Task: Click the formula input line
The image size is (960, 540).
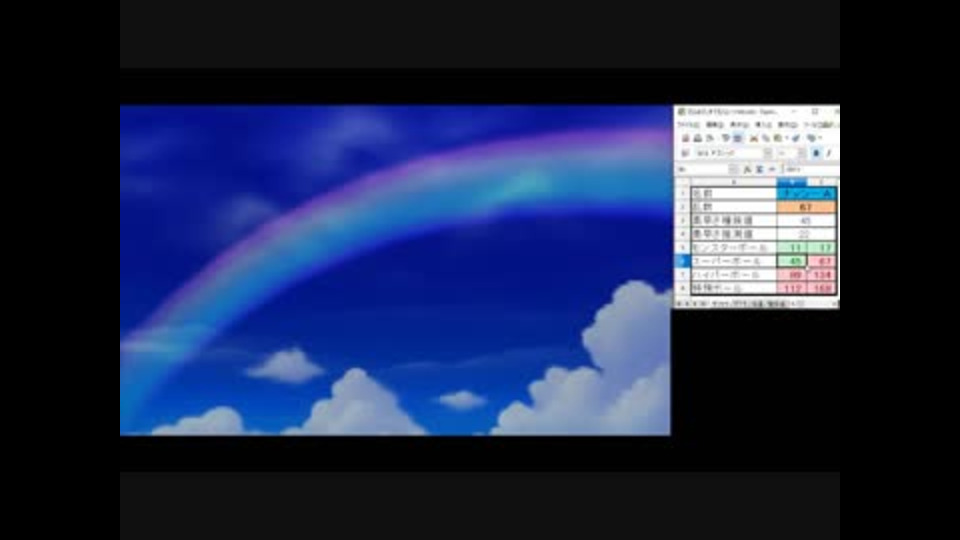Action: coord(811,169)
